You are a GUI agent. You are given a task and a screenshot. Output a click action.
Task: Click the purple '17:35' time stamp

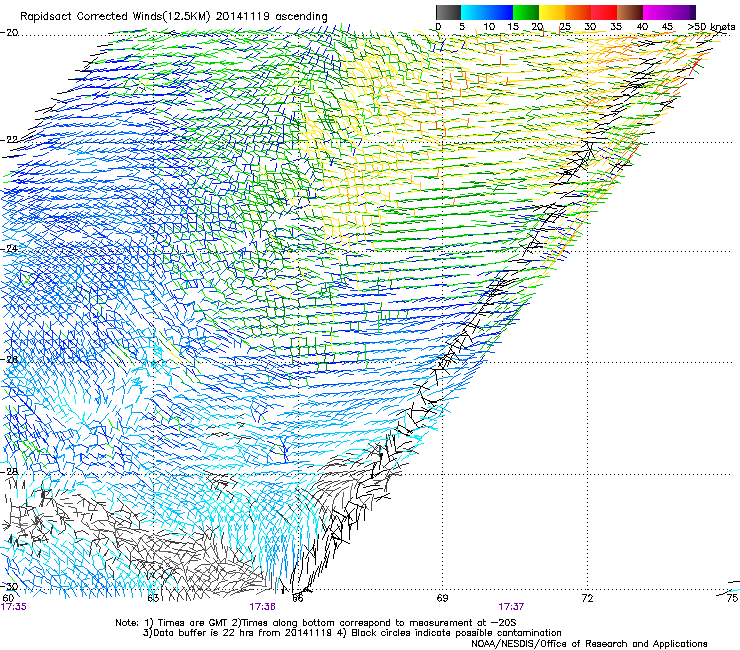click(x=14, y=607)
